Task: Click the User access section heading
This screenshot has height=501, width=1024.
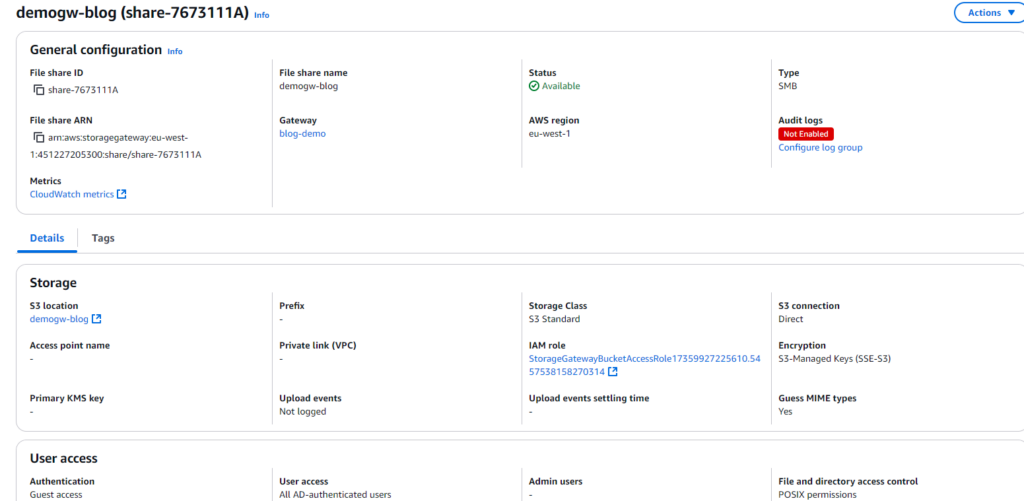Action: (x=63, y=458)
